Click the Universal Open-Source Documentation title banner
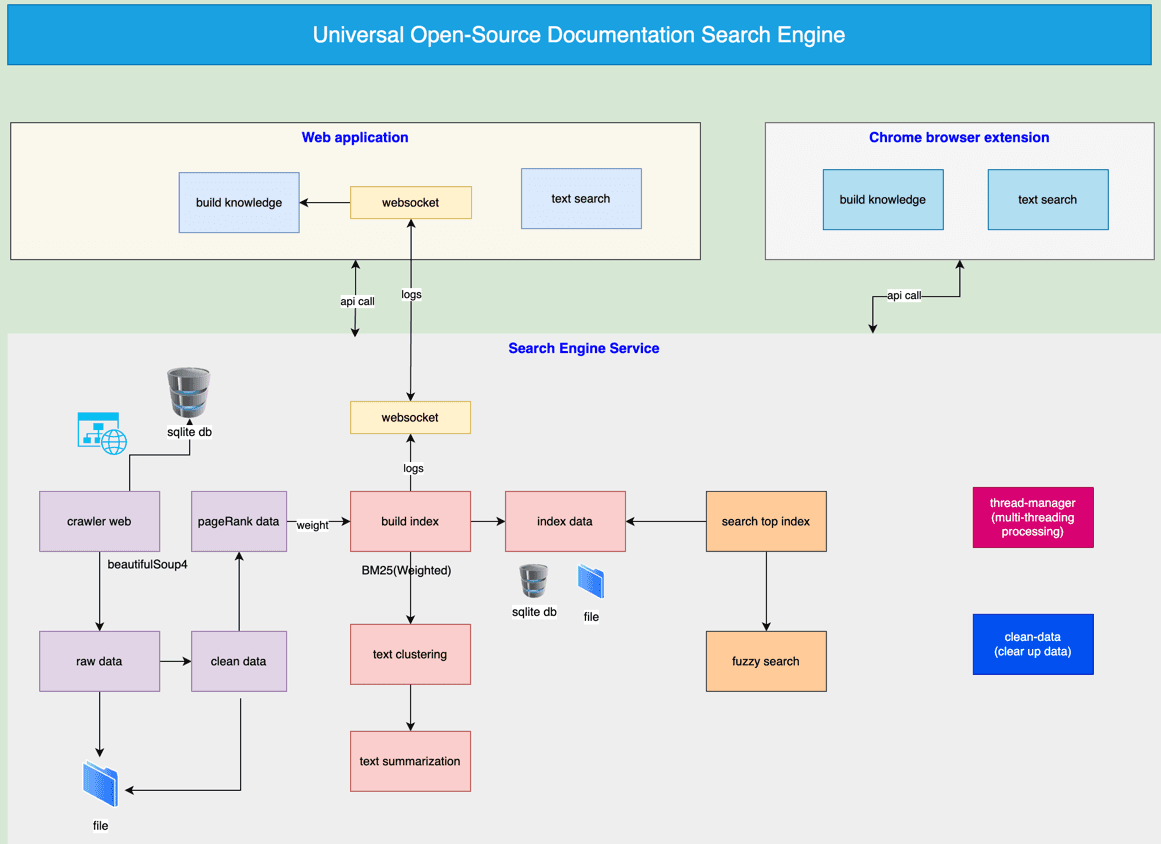This screenshot has height=844, width=1161. pos(579,35)
